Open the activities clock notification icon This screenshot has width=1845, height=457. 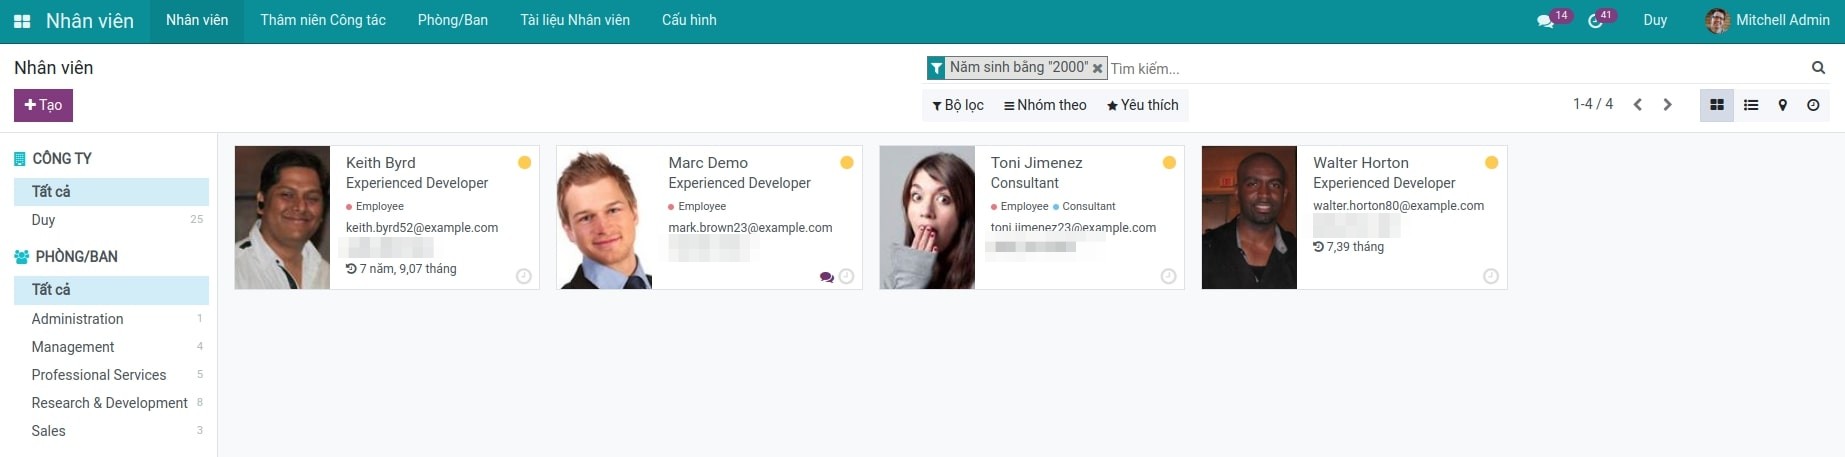(1595, 21)
